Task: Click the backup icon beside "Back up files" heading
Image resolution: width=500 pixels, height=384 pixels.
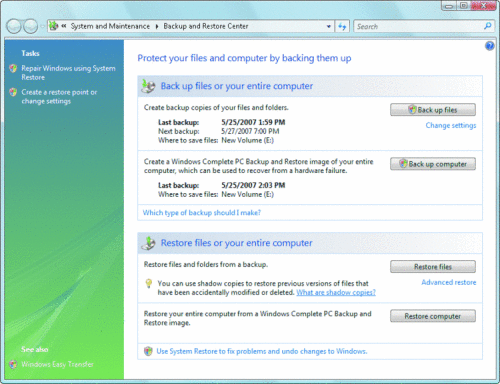Action: point(148,86)
